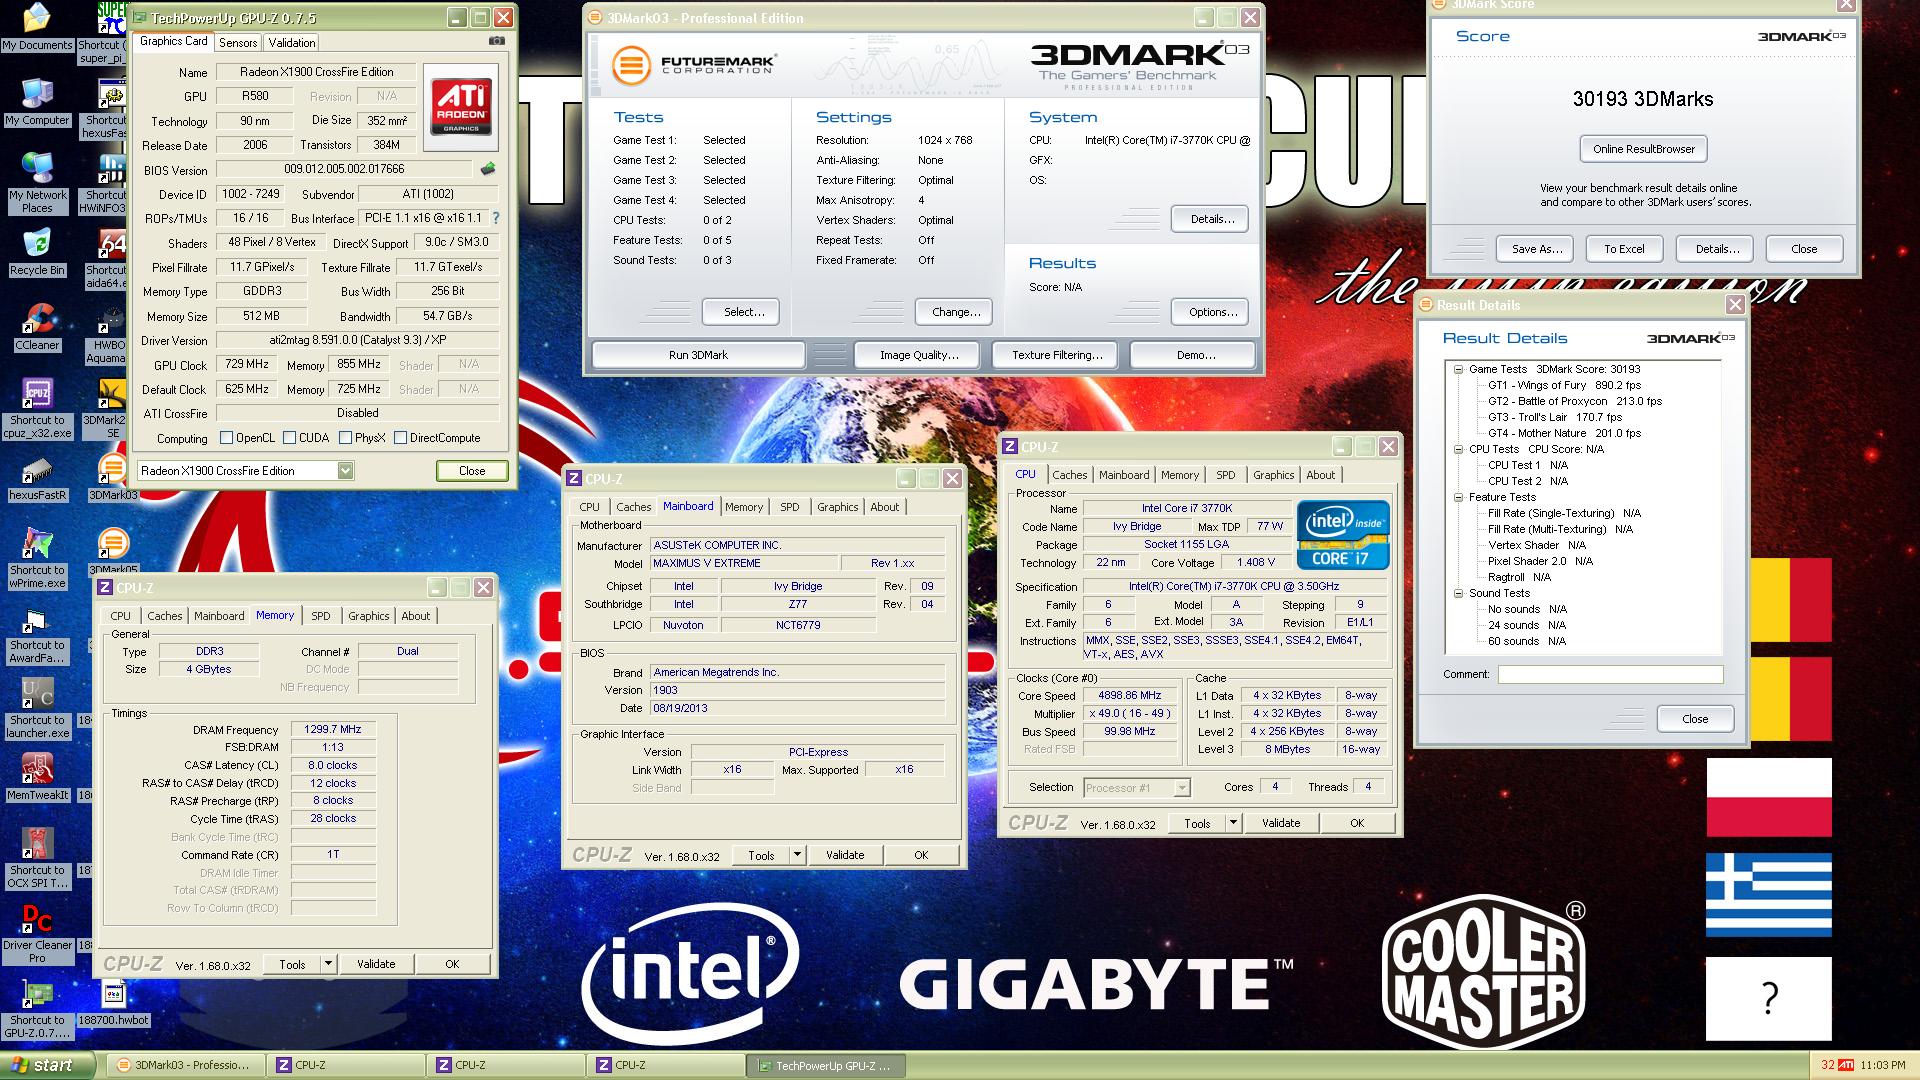1920x1080 pixels.
Task: Click Options... under Results
Action: coord(1210,312)
